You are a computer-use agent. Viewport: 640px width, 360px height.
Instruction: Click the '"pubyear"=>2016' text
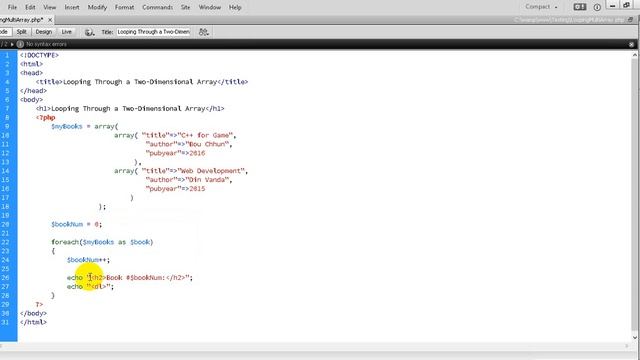click(x=175, y=153)
